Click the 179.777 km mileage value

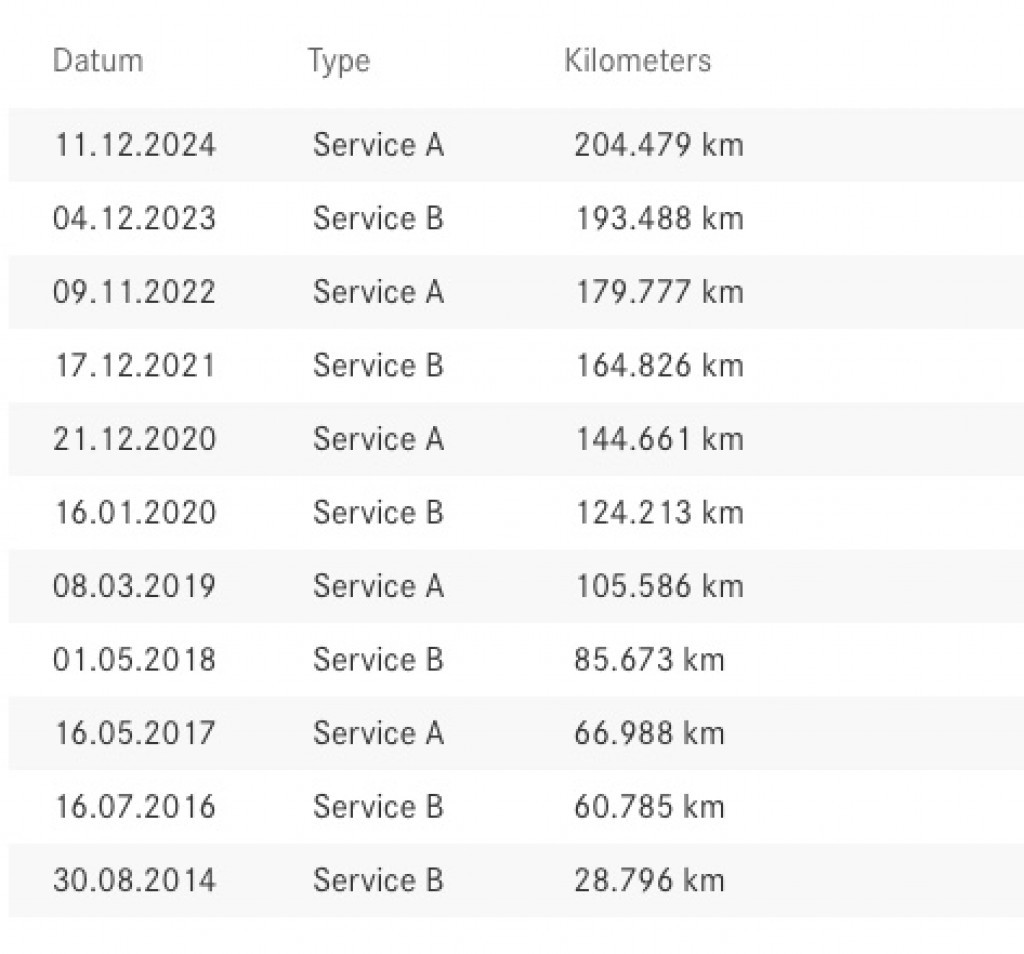coord(658,292)
